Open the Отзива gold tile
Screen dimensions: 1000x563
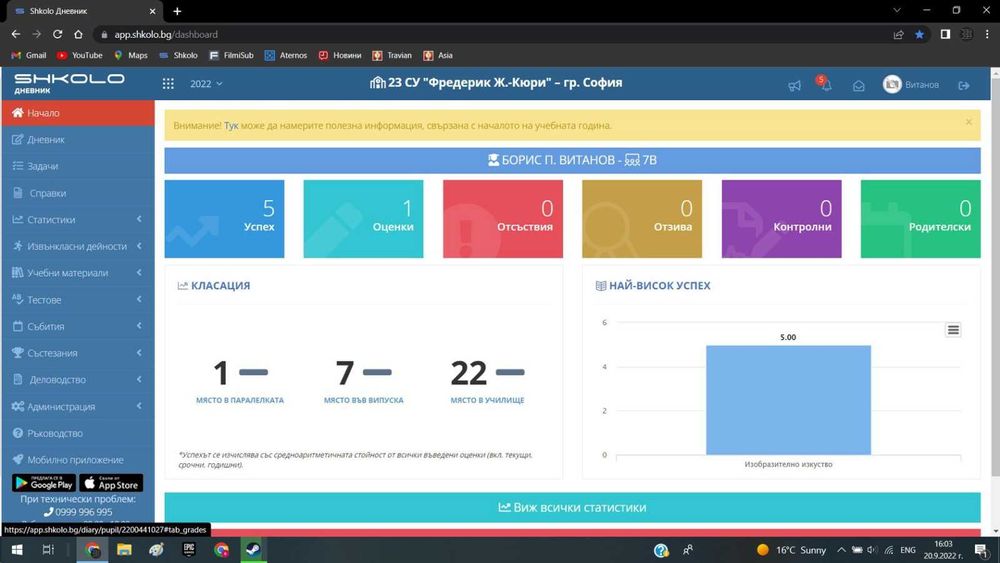[642, 219]
